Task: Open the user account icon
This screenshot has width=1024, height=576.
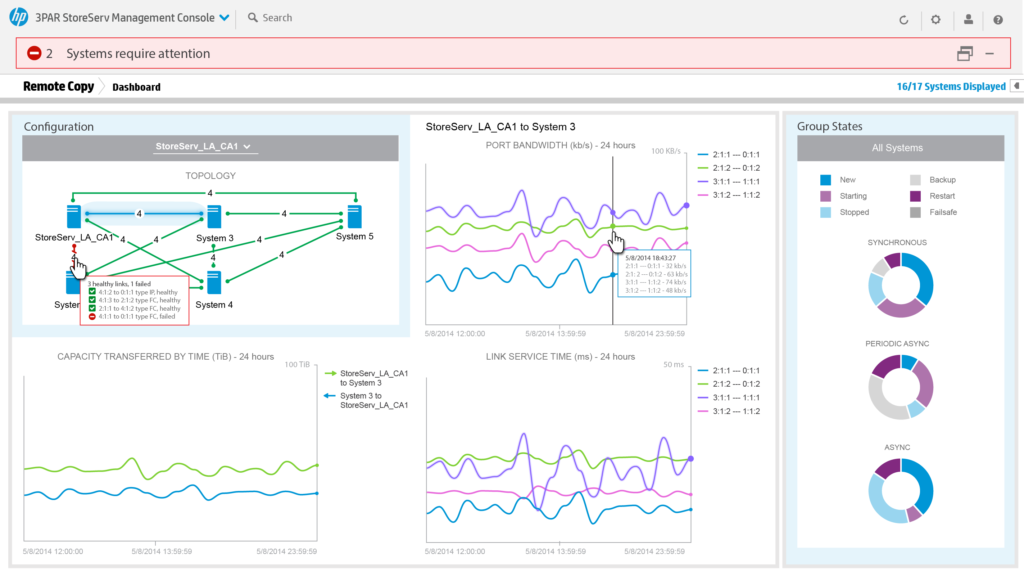Action: [x=968, y=20]
